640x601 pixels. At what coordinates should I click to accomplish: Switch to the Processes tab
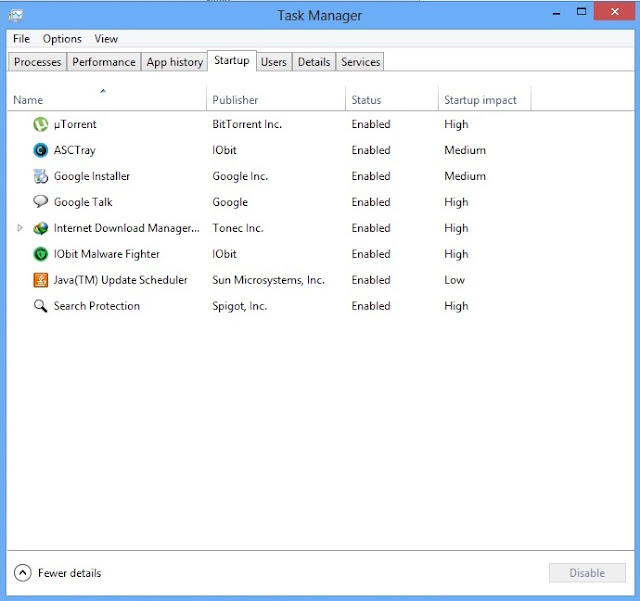tap(37, 62)
